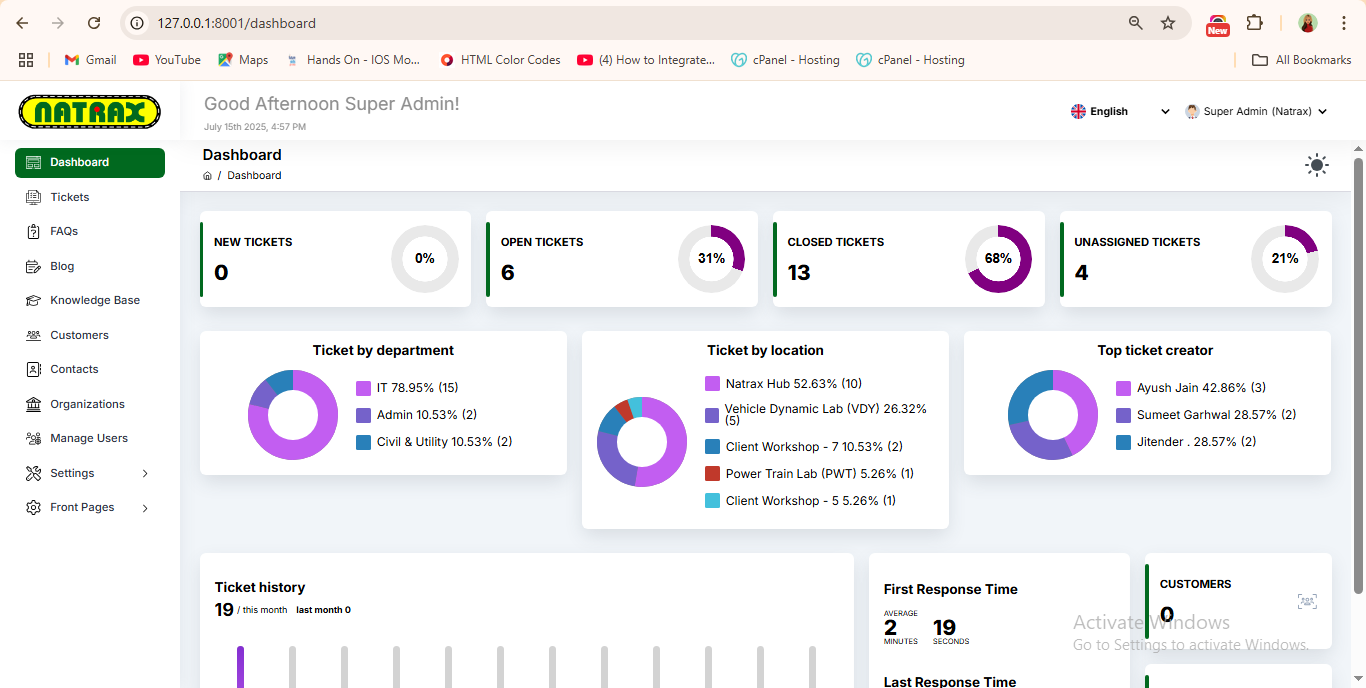Open the English language dropdown

(x=1119, y=112)
